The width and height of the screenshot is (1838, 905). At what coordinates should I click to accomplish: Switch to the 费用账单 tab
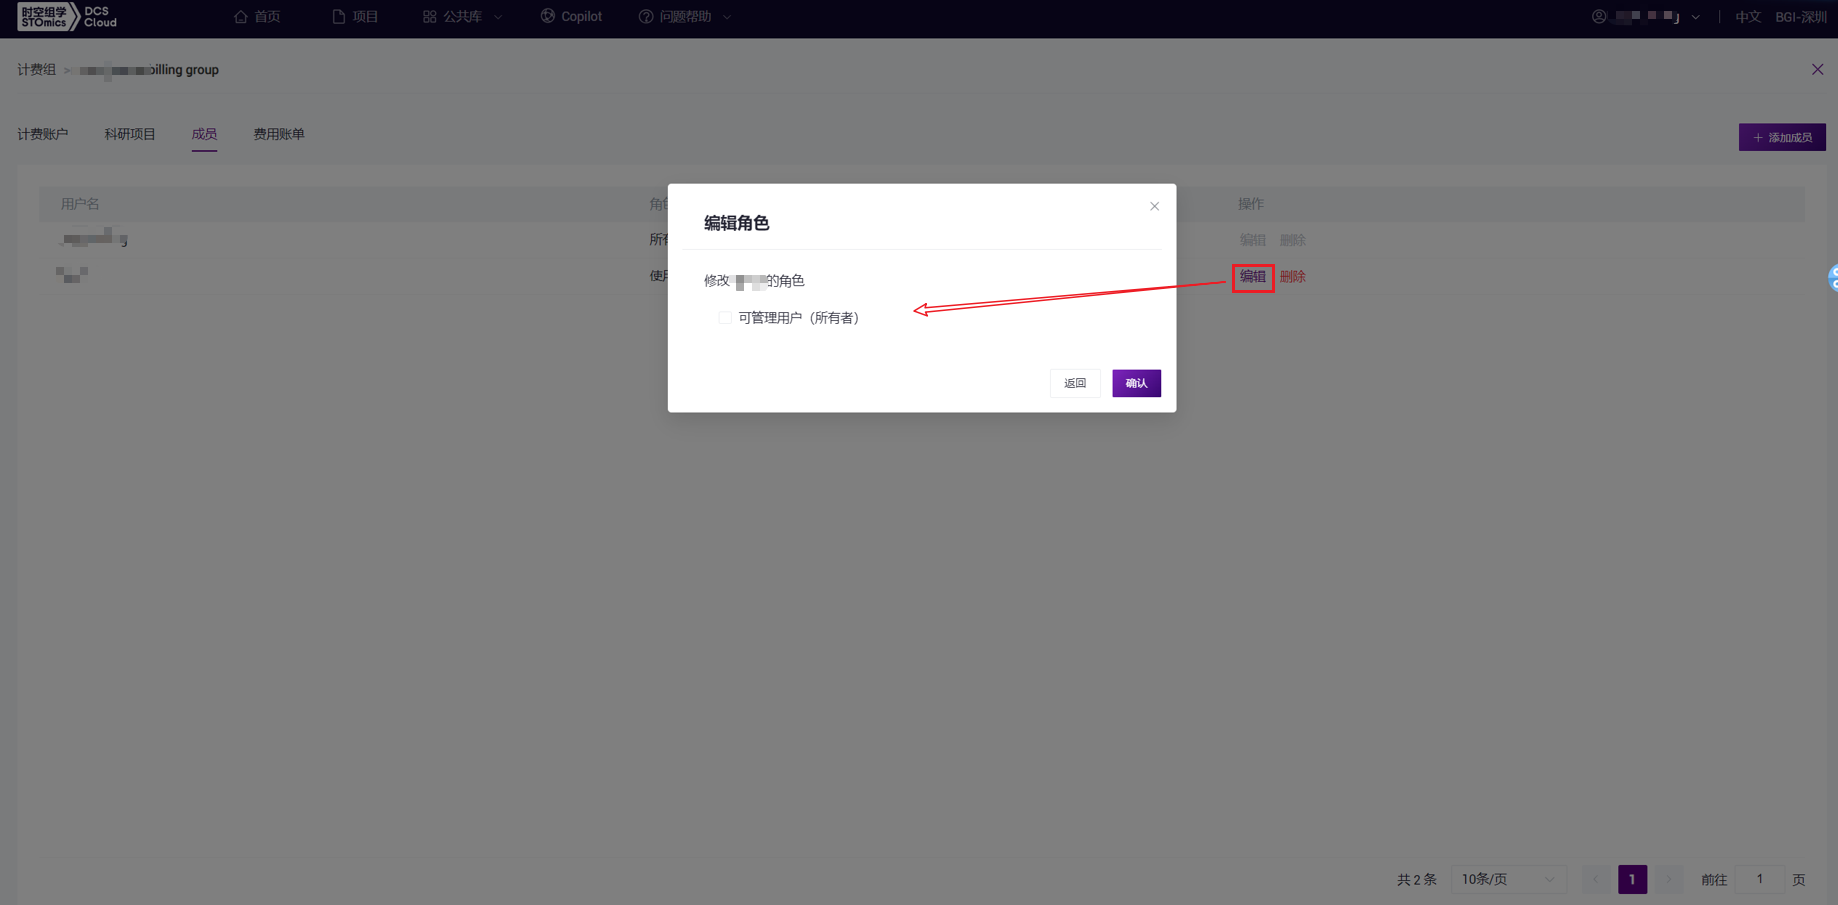(278, 134)
